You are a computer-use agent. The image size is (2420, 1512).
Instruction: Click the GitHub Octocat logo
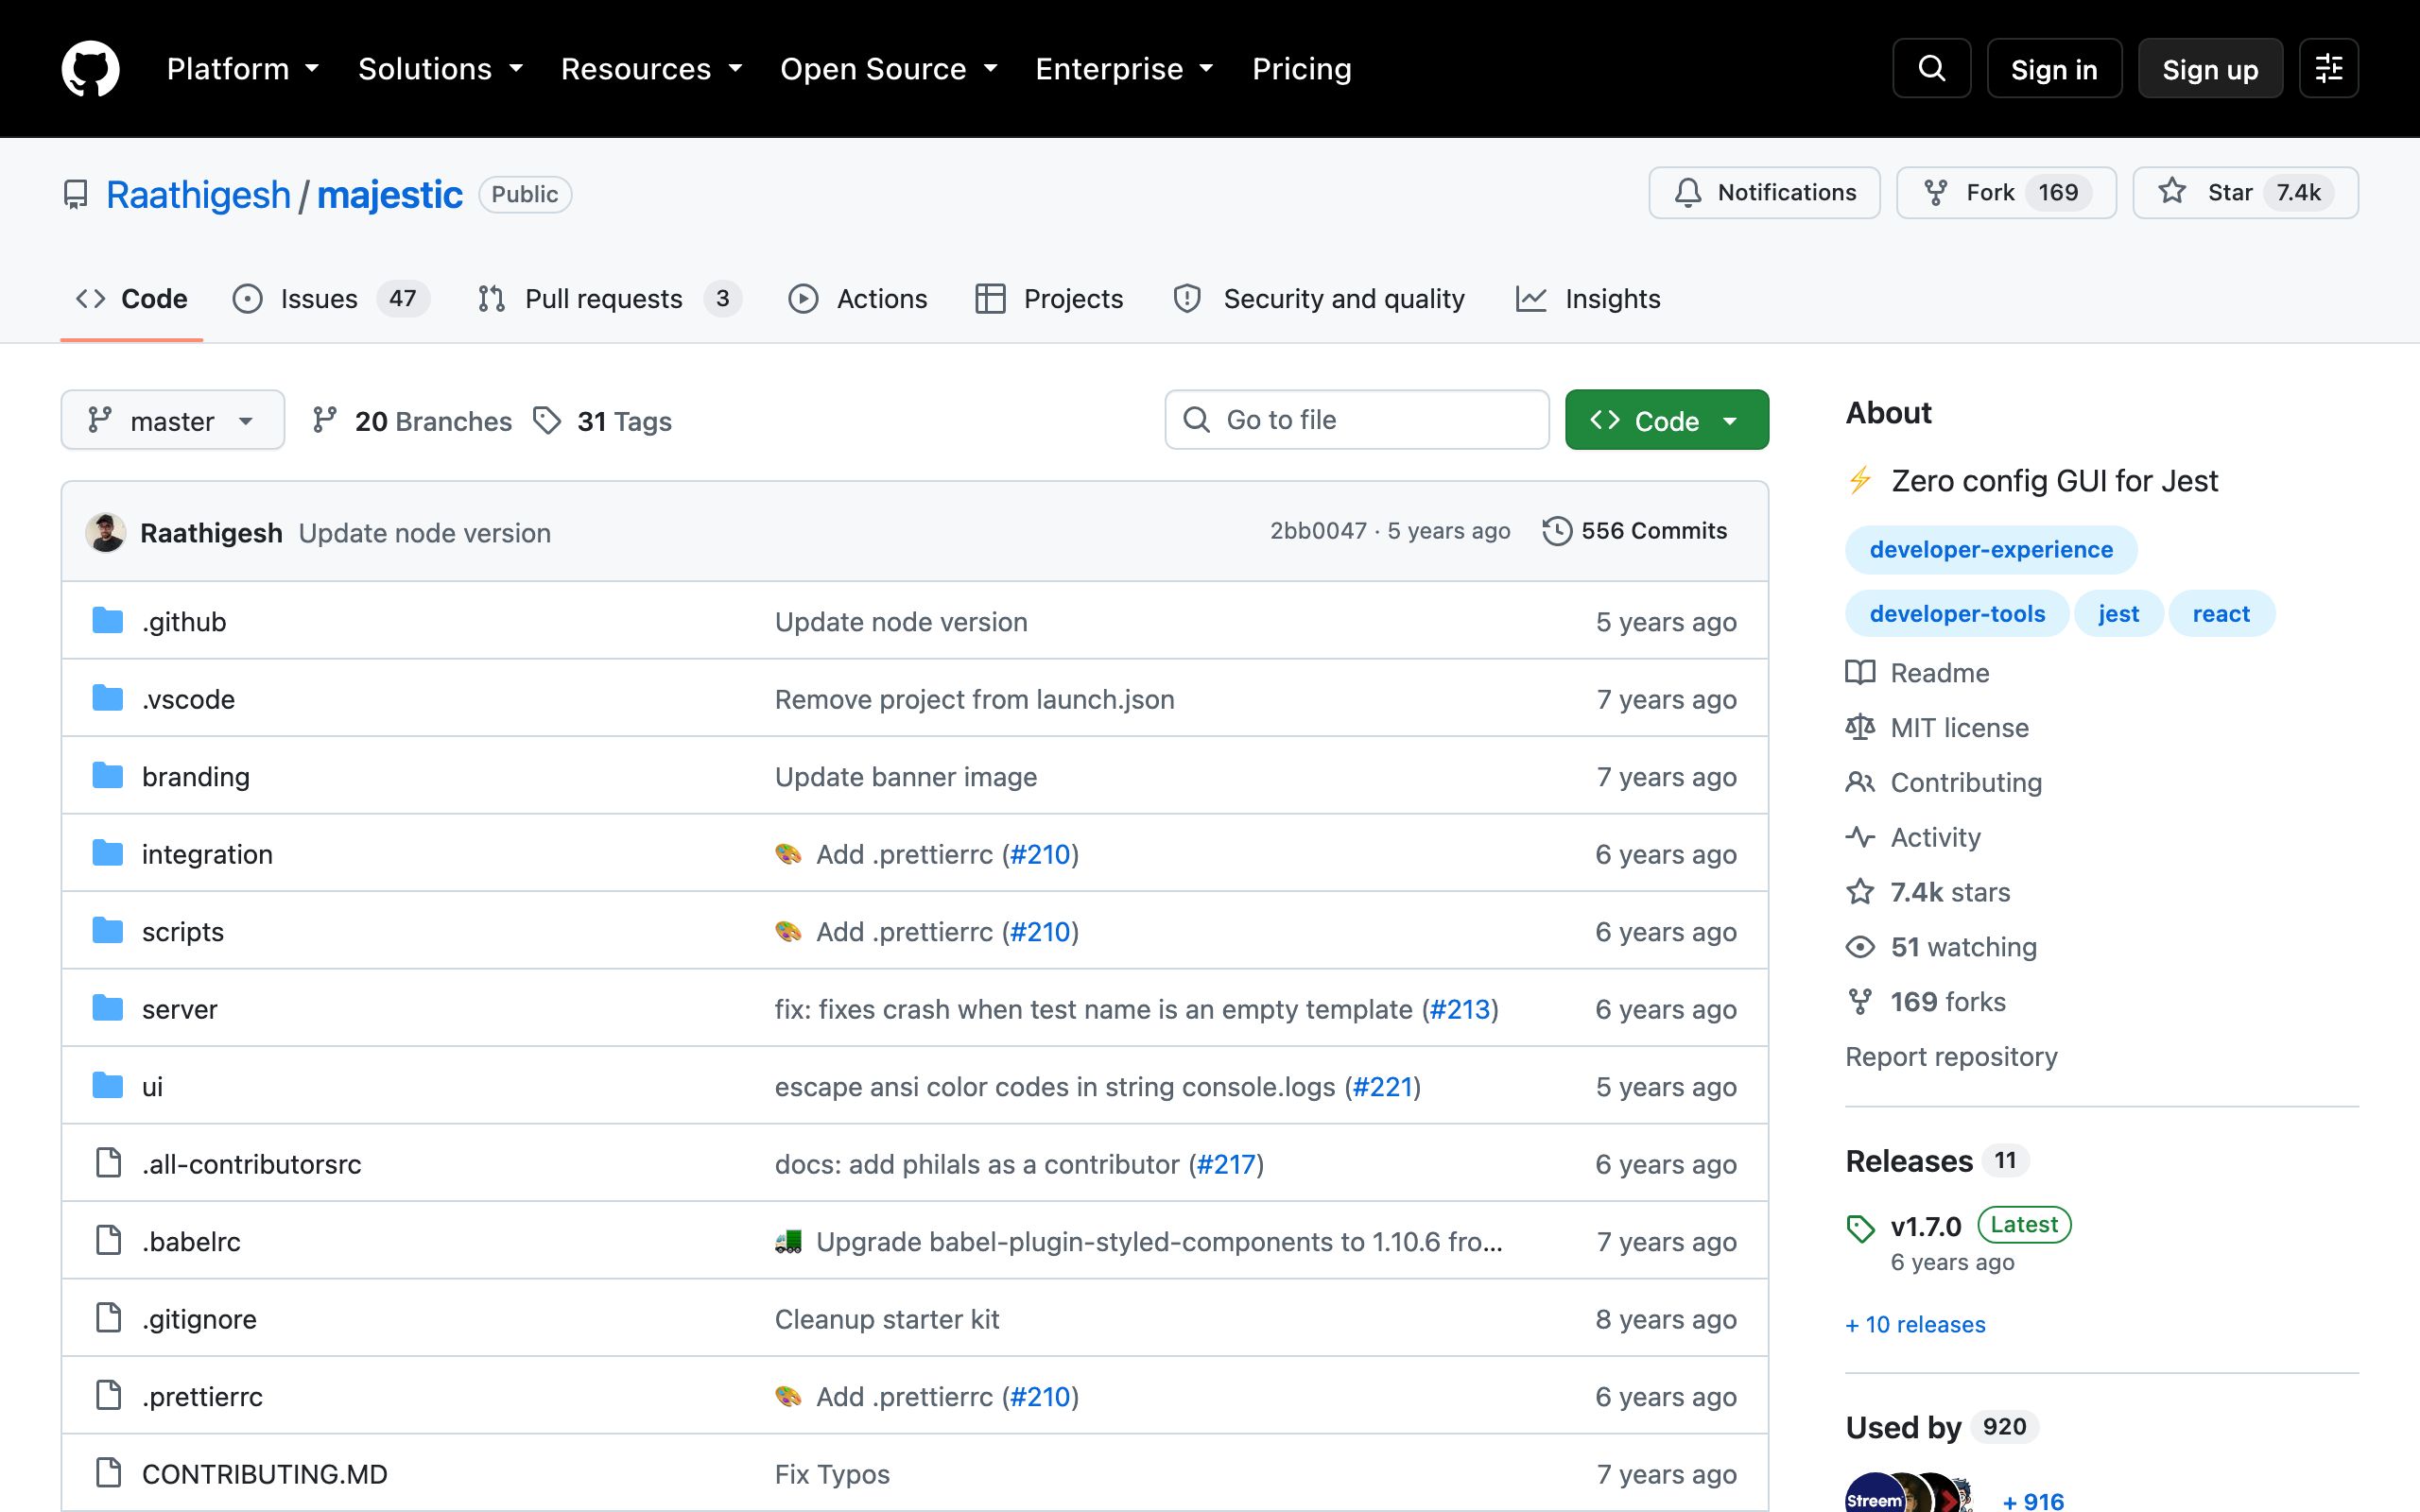[x=90, y=69]
